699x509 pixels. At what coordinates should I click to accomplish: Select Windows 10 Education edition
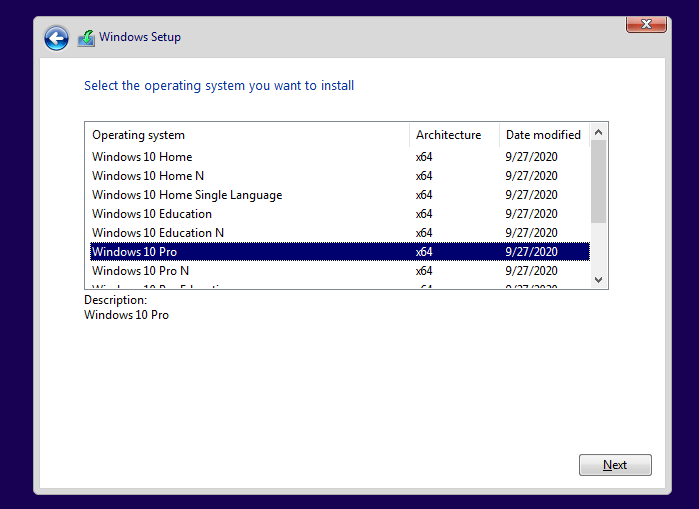[x=340, y=214]
